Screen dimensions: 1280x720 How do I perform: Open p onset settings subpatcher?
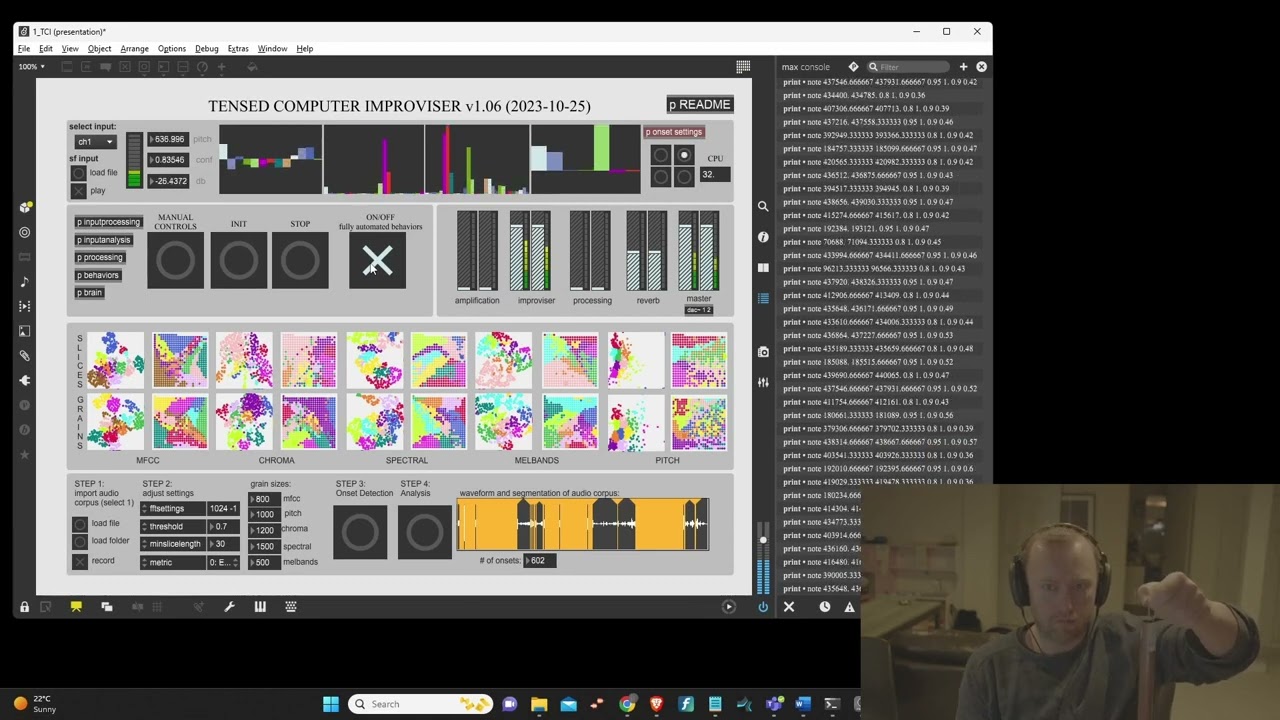click(x=674, y=132)
